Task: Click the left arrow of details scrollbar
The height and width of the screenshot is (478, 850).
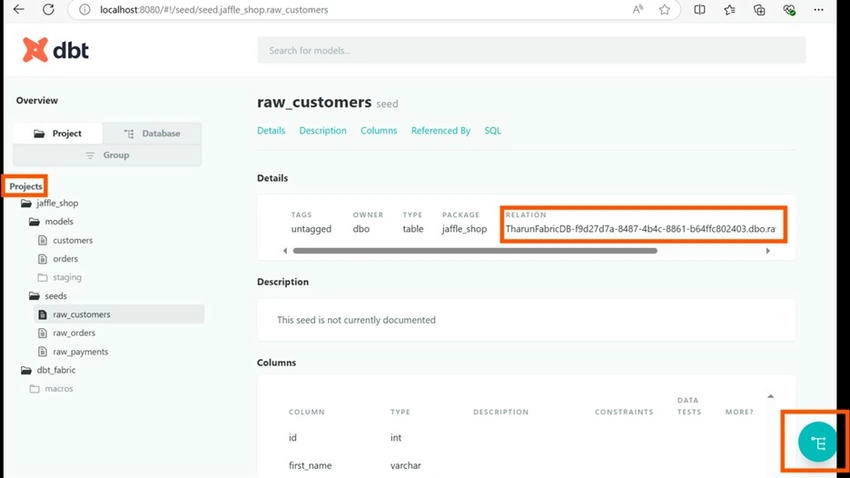Action: pos(285,251)
